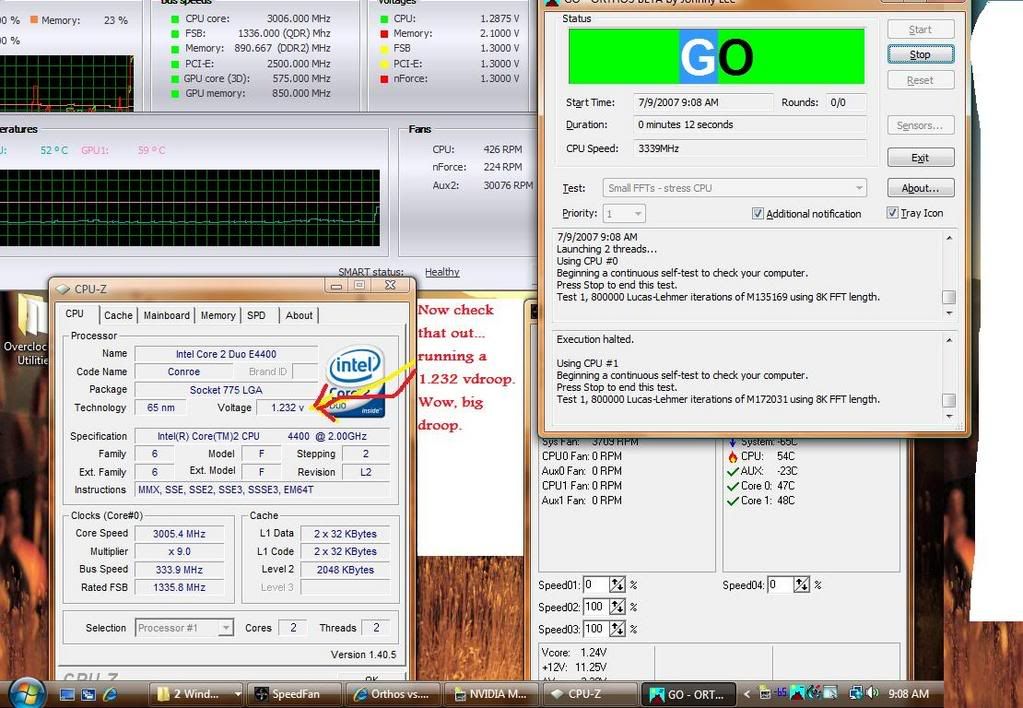
Task: Click the checkmark icon beside Core 0
Action: [x=733, y=486]
